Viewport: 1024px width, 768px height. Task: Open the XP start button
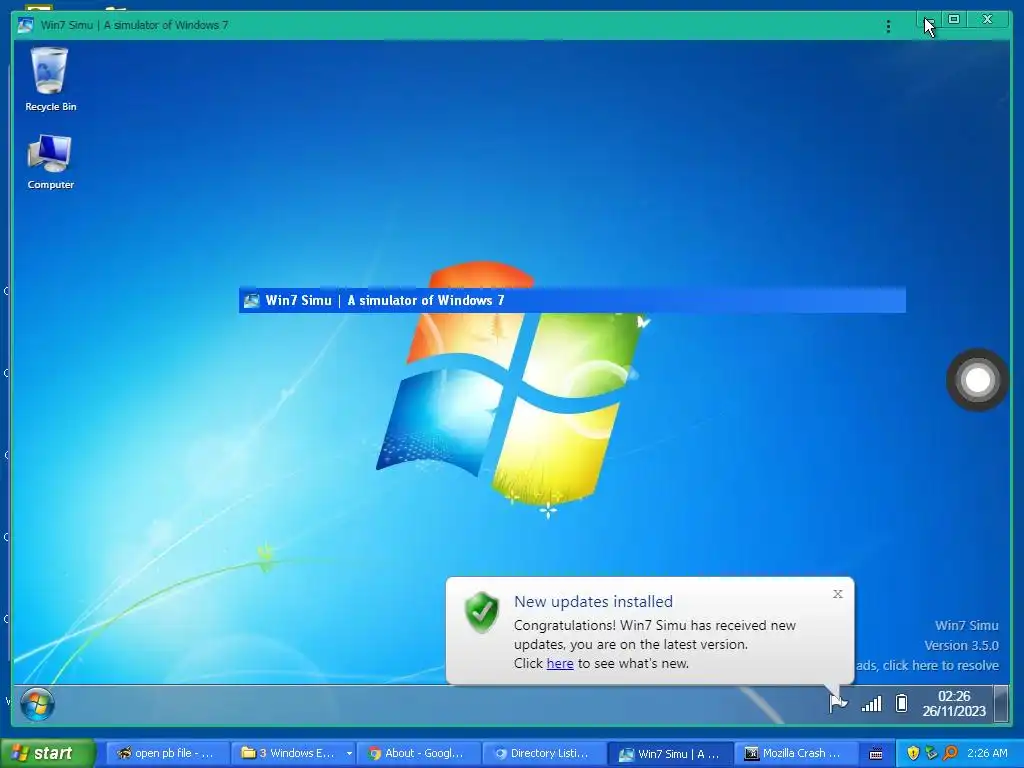(x=48, y=753)
